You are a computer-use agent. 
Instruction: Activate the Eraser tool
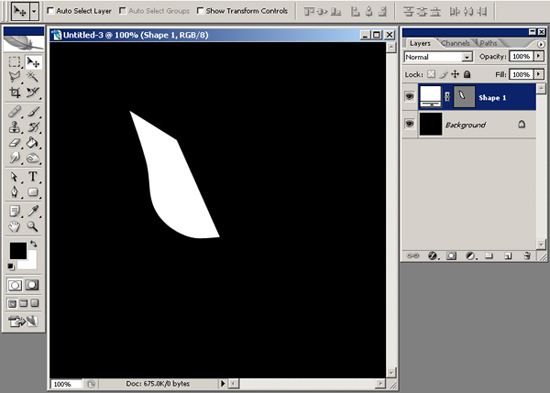click(14, 143)
